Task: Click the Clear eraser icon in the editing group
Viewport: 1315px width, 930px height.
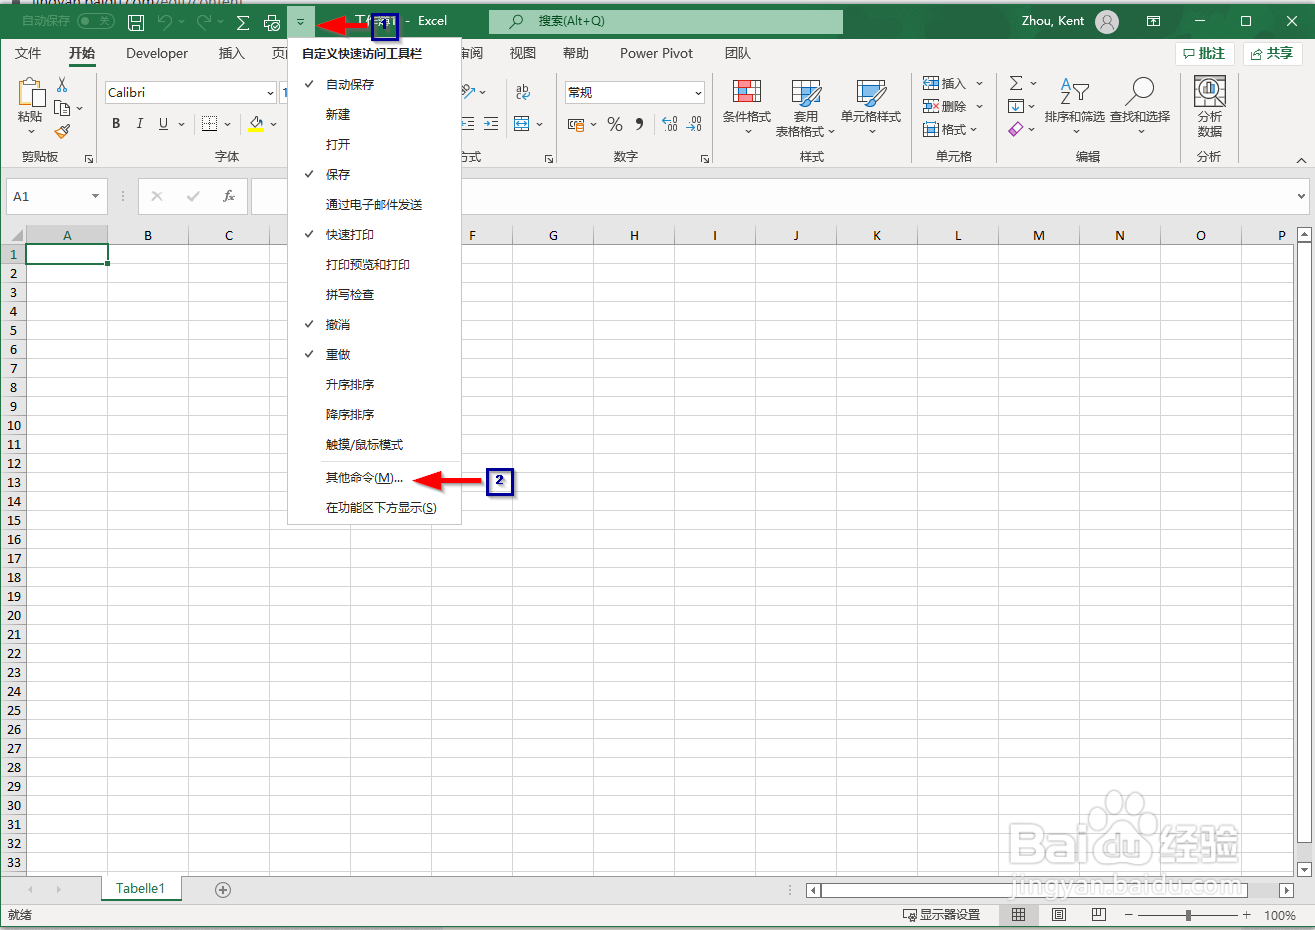Action: [x=1016, y=129]
